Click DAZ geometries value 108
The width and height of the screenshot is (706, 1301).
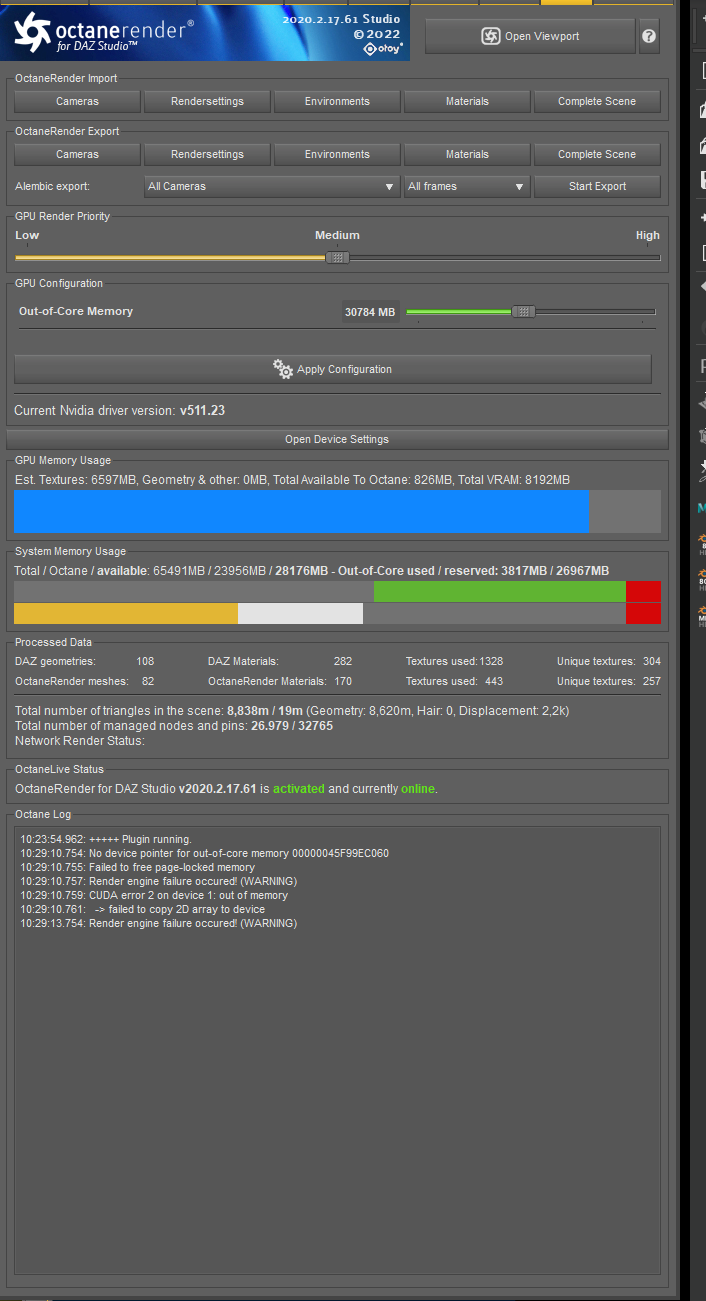click(x=145, y=661)
